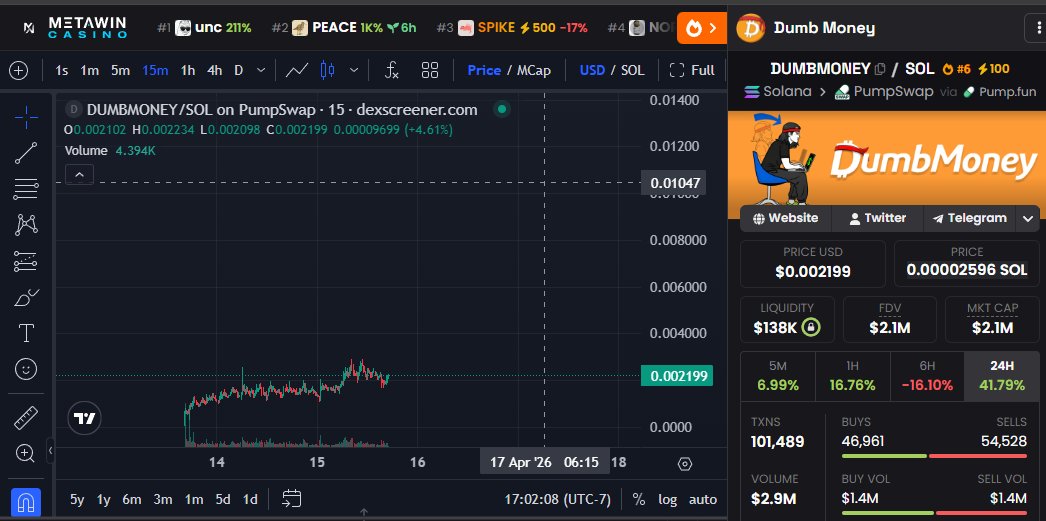The width and height of the screenshot is (1046, 521).
Task: Toggle chart to MCap mode
Action: click(x=534, y=70)
